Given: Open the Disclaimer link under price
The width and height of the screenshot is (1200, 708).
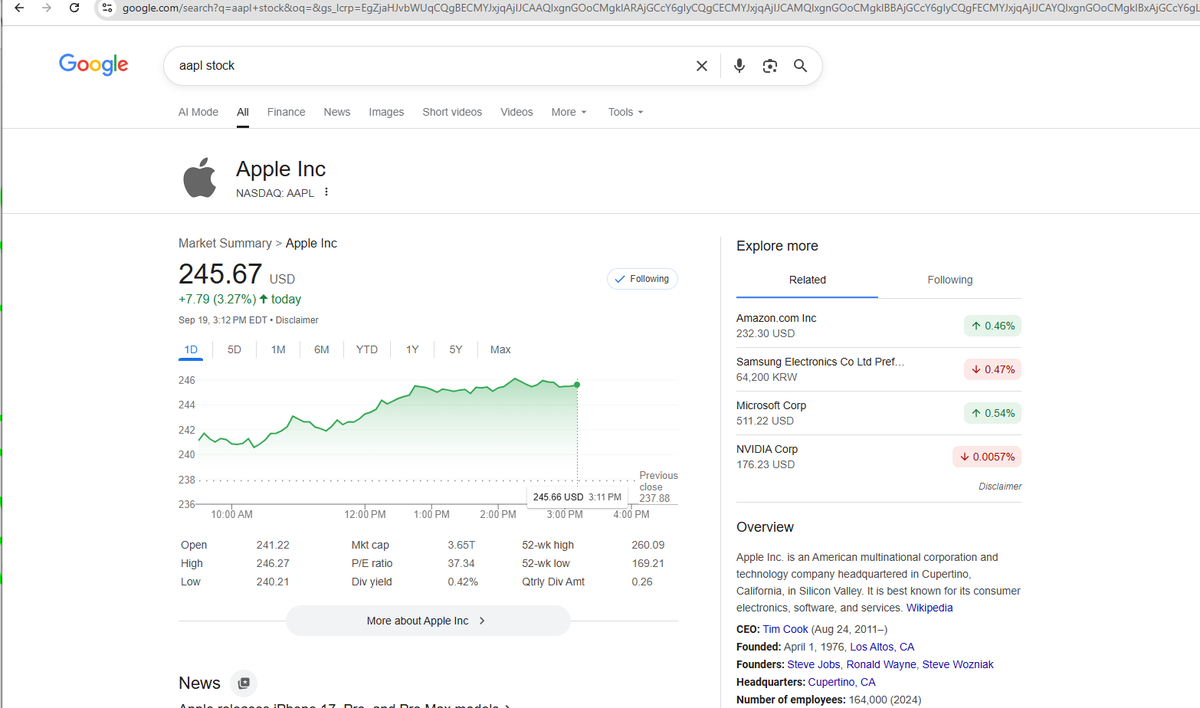Looking at the screenshot, I should (297, 320).
